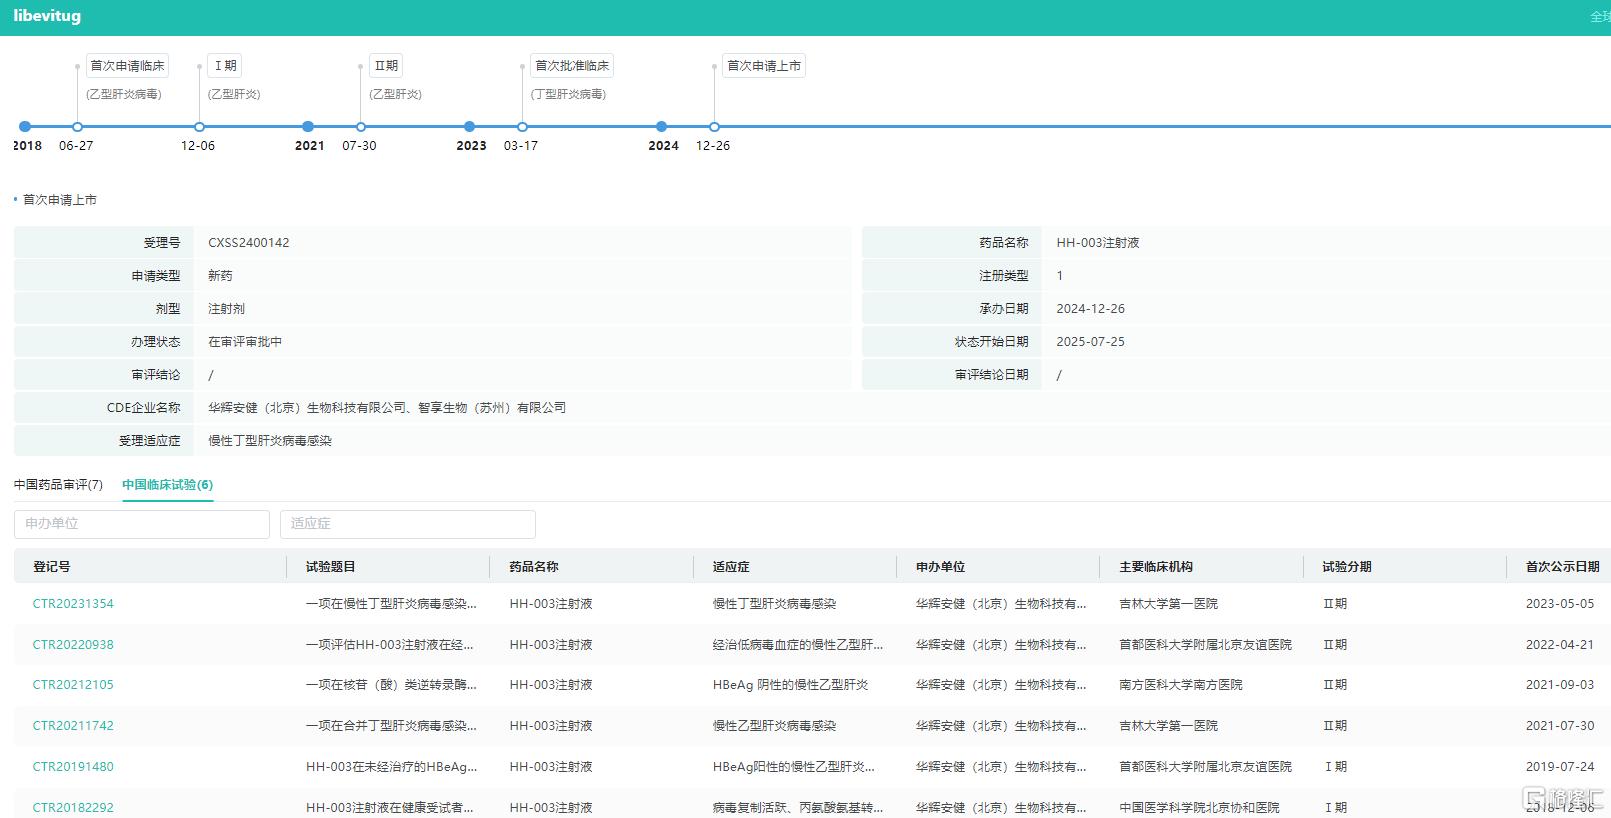Focus the 申办单位 filter field
The height and width of the screenshot is (818, 1611).
142,524
